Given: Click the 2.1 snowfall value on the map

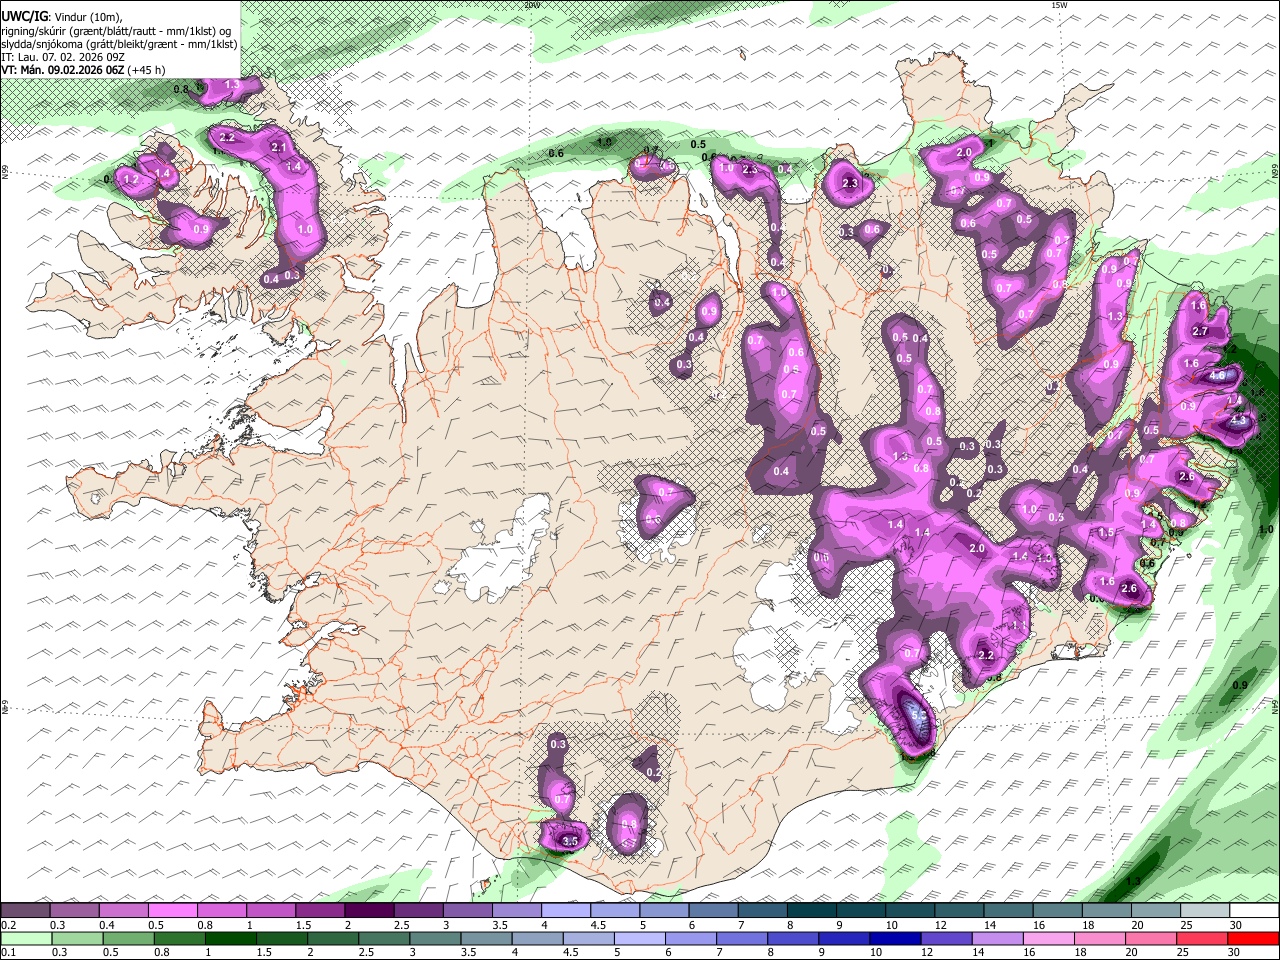Looking at the screenshot, I should coord(279,148).
